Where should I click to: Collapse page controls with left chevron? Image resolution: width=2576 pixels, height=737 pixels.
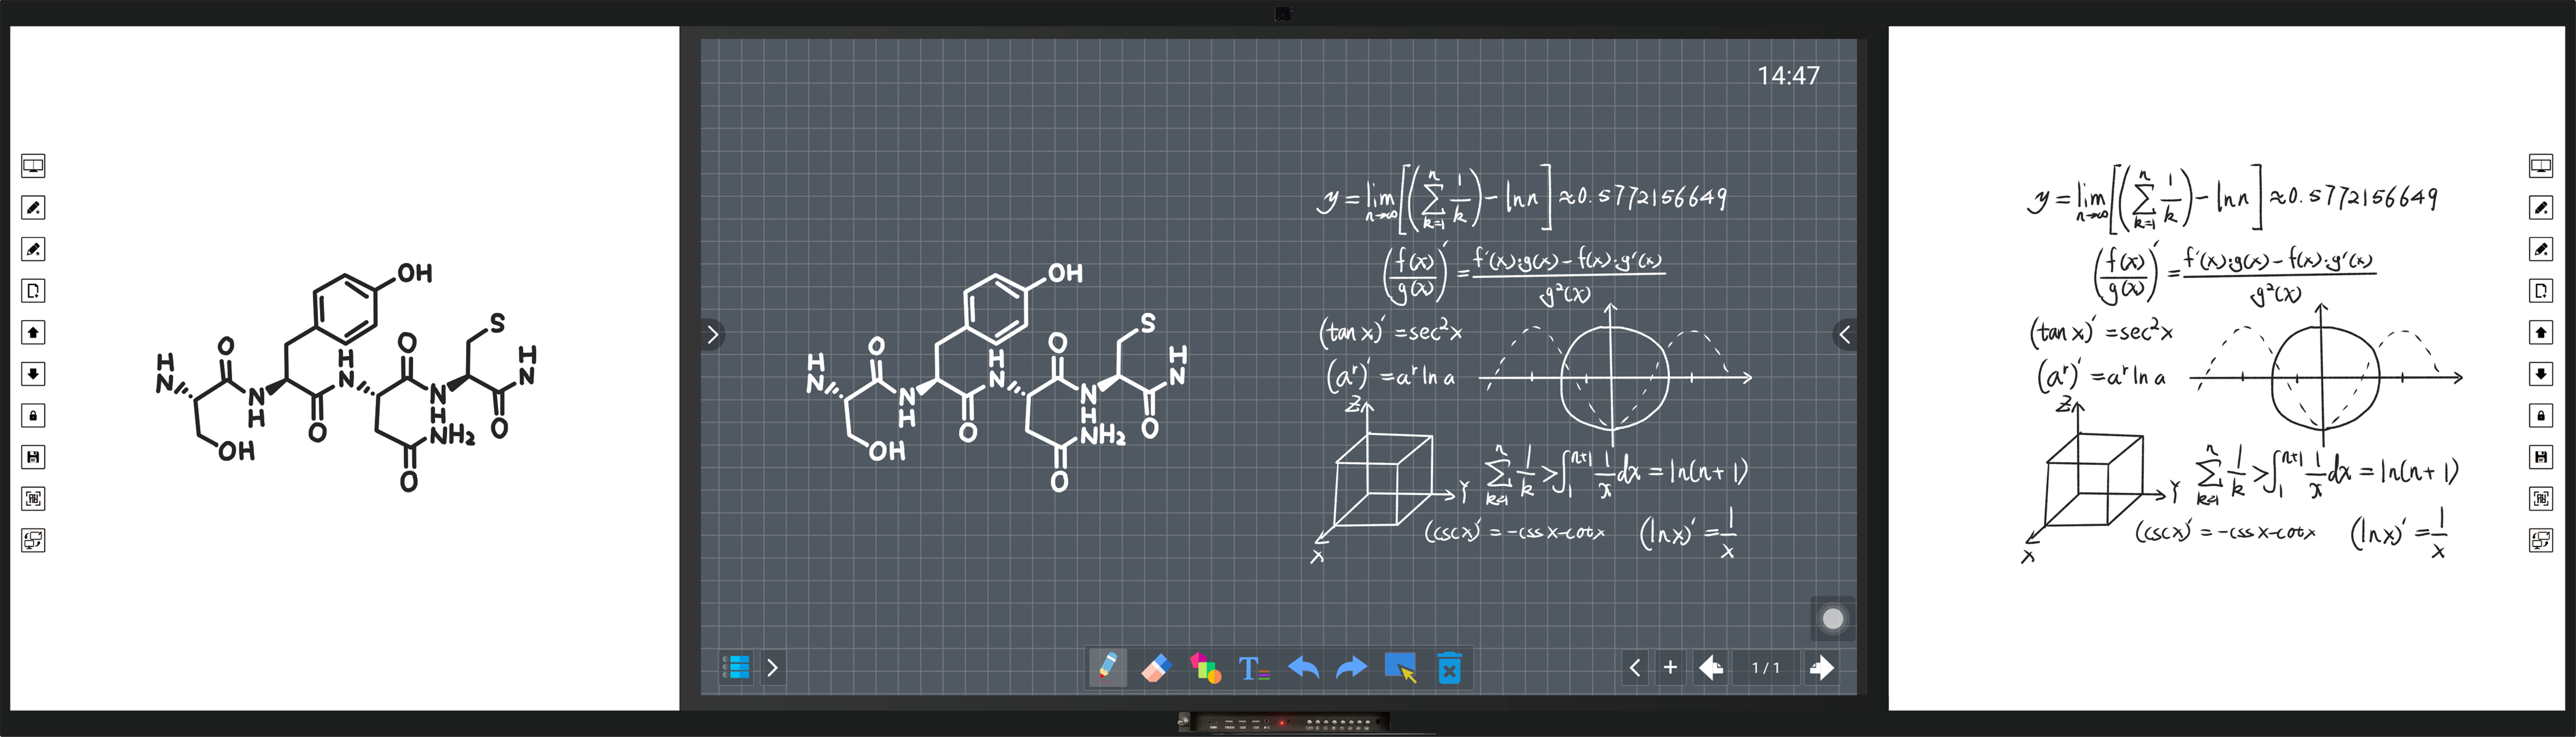coord(1634,667)
